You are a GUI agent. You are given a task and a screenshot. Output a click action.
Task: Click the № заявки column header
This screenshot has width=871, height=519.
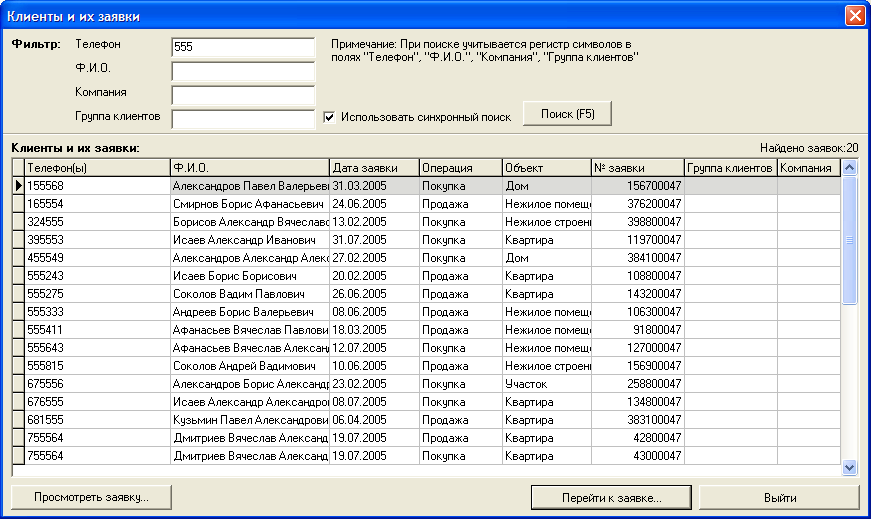638,168
